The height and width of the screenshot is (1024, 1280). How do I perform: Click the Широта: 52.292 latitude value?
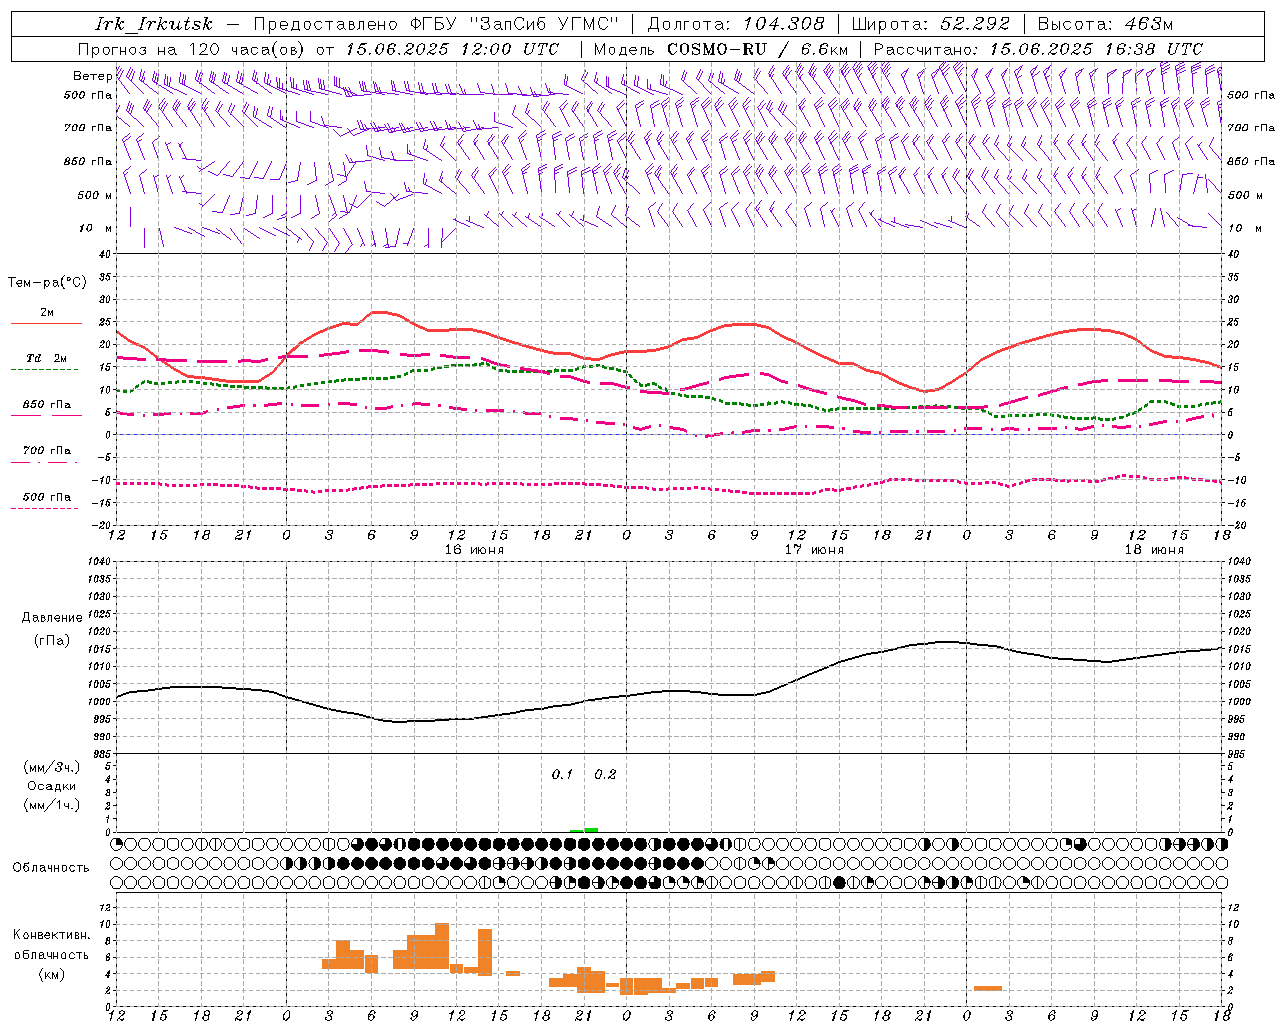coord(931,24)
